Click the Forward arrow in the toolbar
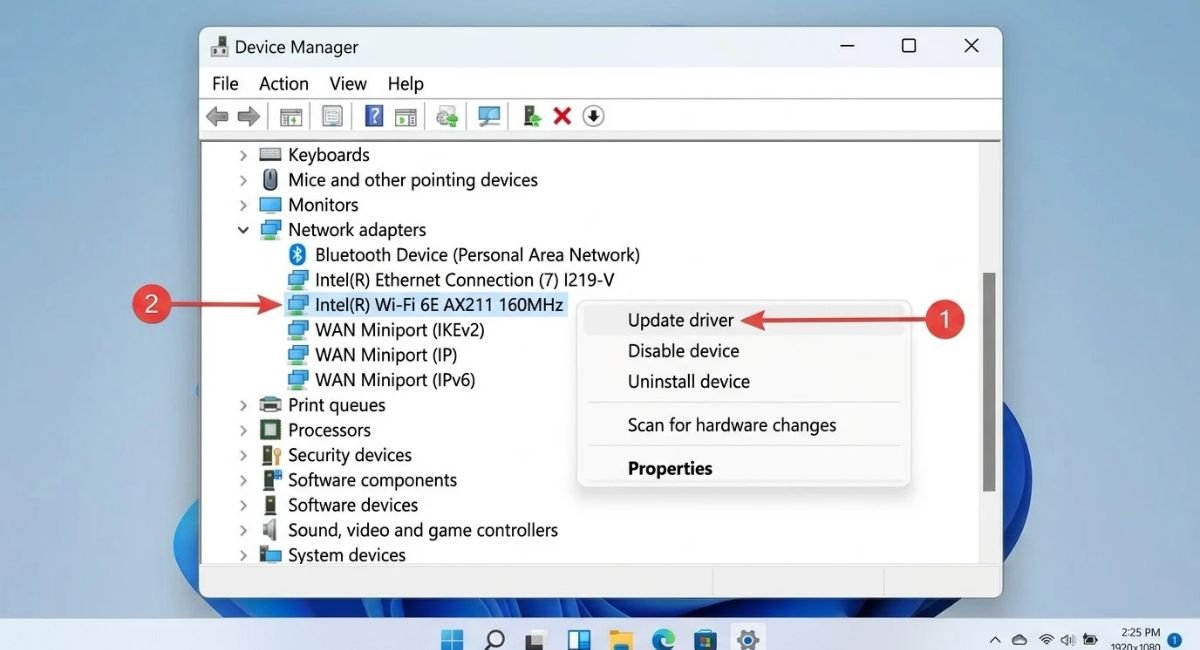Image resolution: width=1200 pixels, height=650 pixels. (249, 117)
